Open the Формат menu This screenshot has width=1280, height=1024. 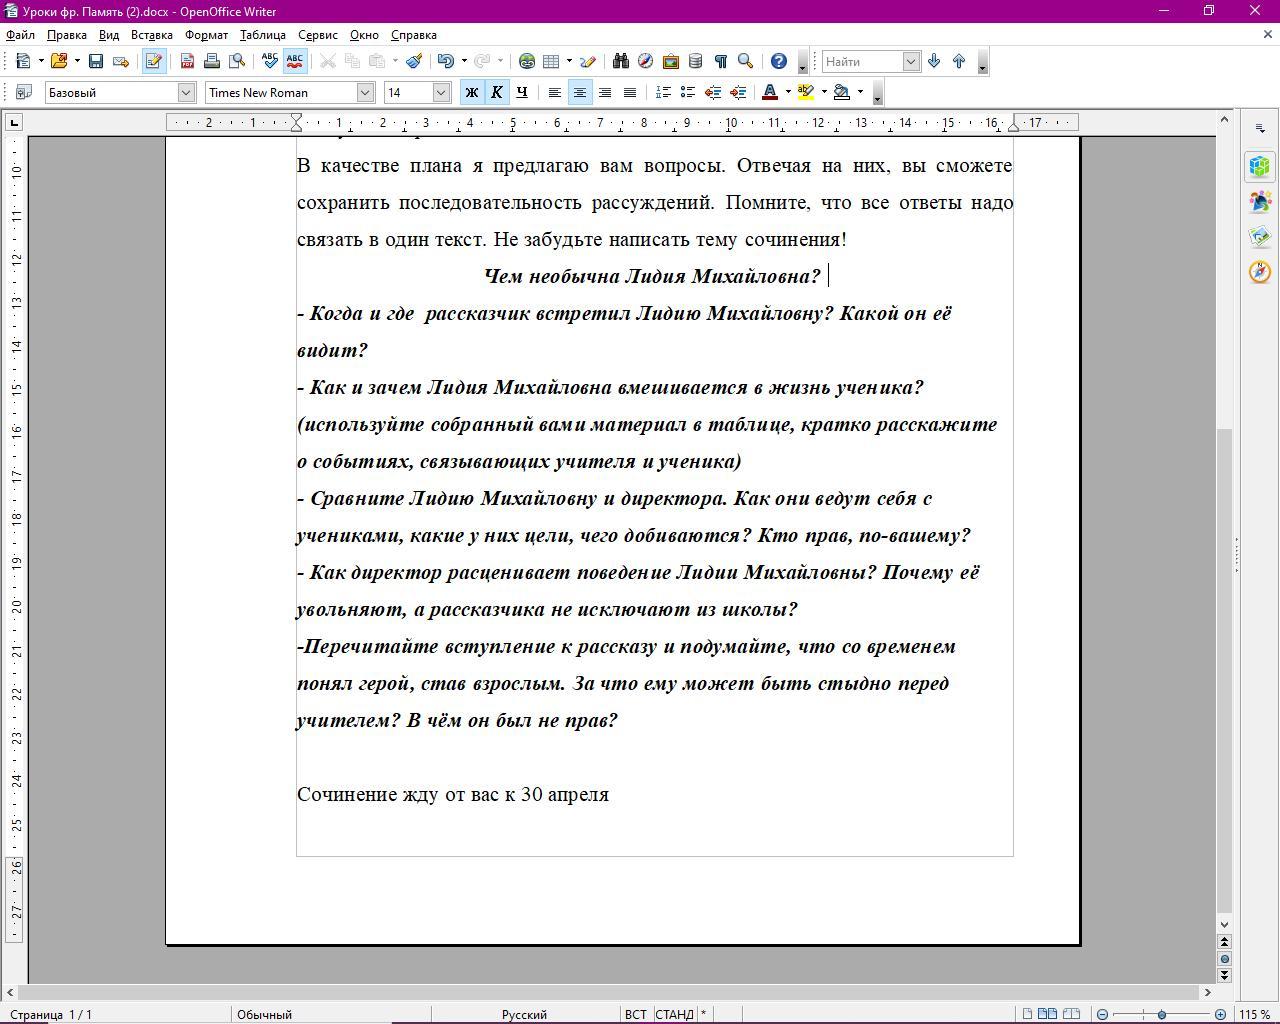tap(206, 35)
